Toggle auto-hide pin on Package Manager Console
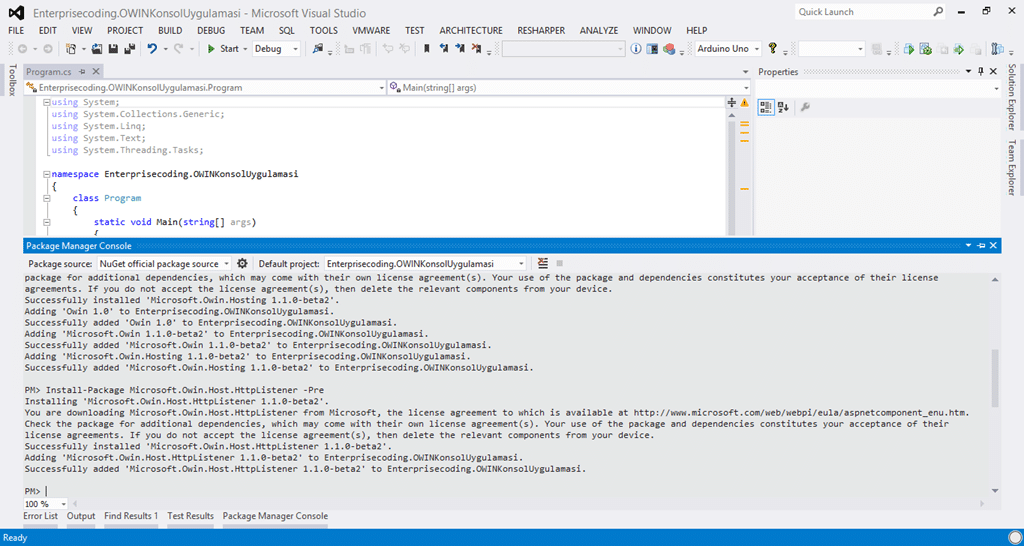 pos(980,246)
